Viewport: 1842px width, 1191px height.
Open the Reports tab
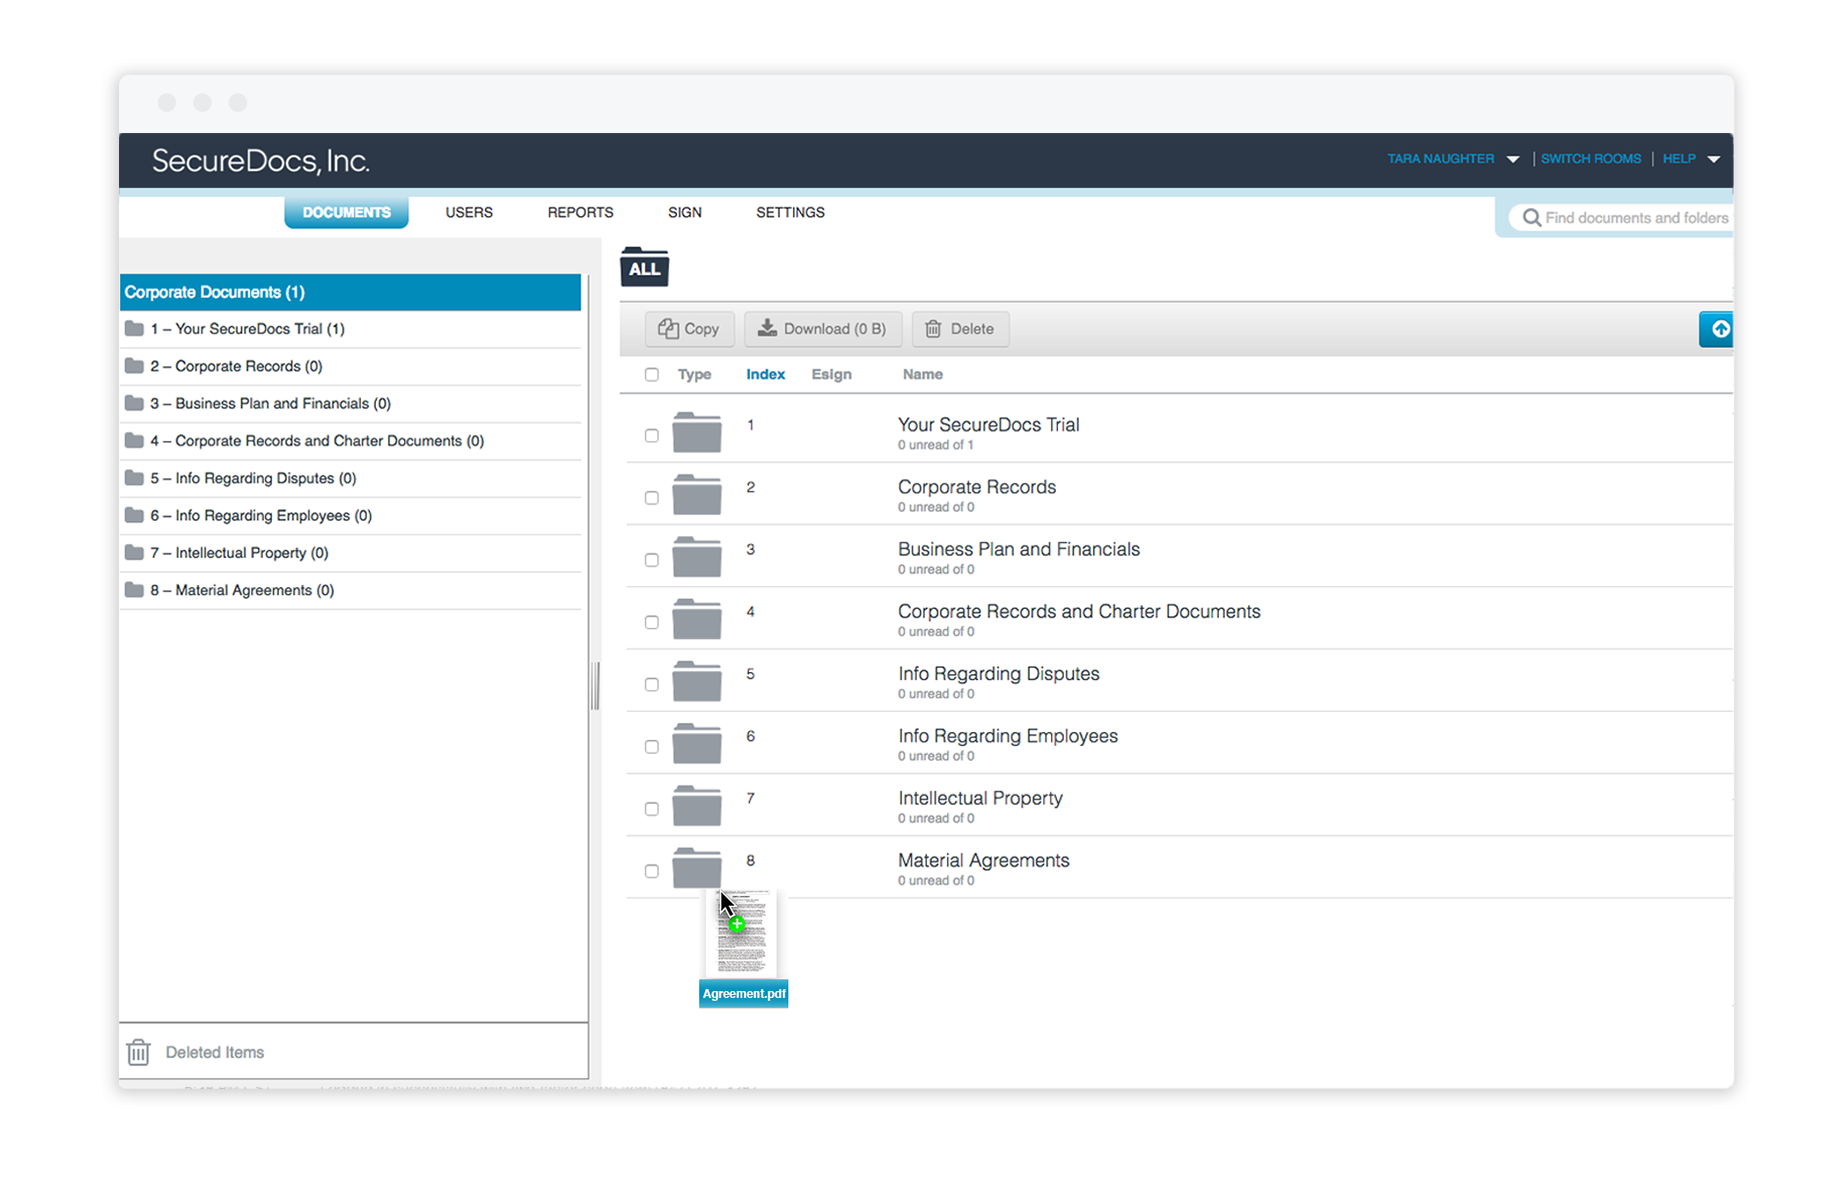580,212
